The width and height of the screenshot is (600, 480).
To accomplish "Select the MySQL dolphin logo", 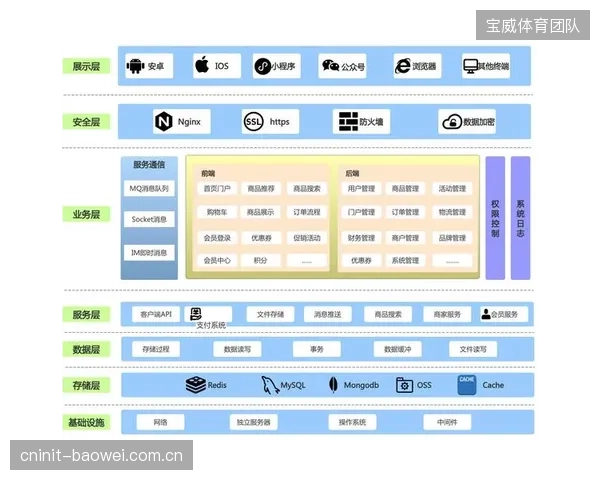I will click(270, 385).
